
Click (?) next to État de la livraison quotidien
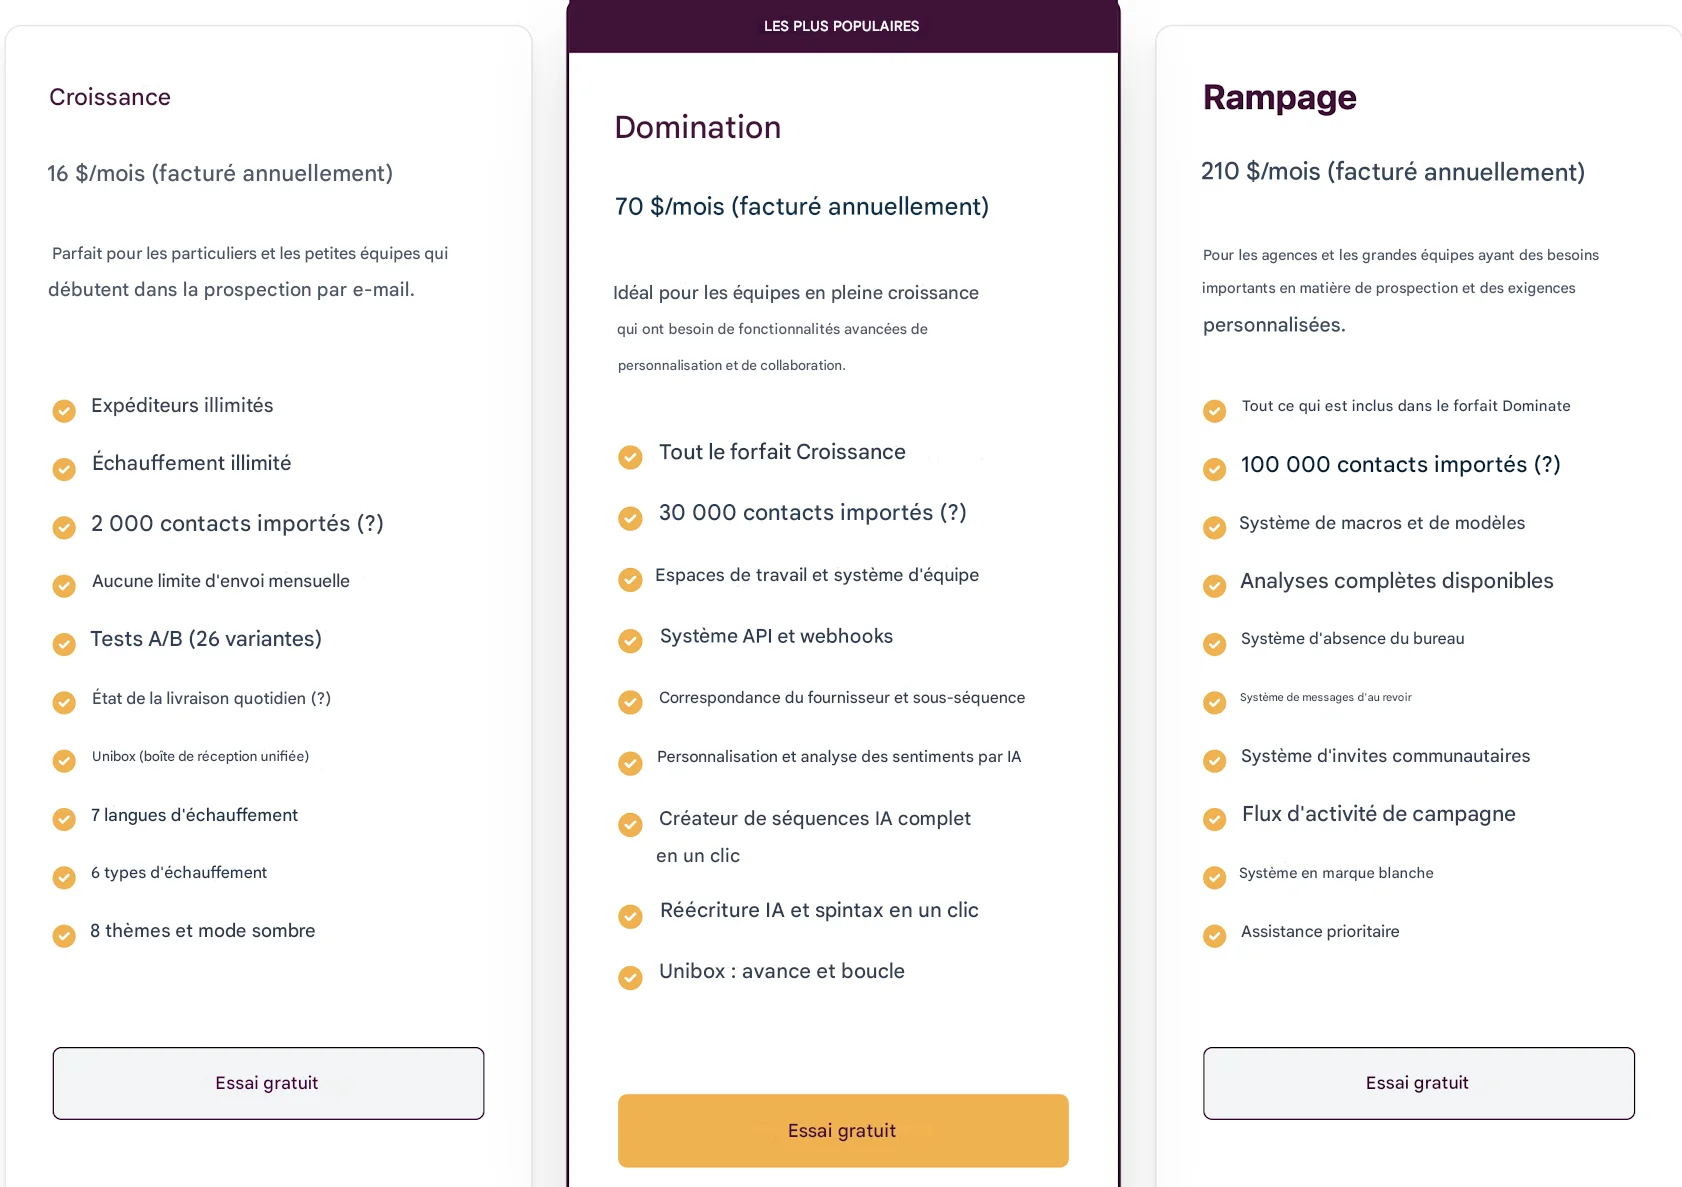click(x=321, y=698)
